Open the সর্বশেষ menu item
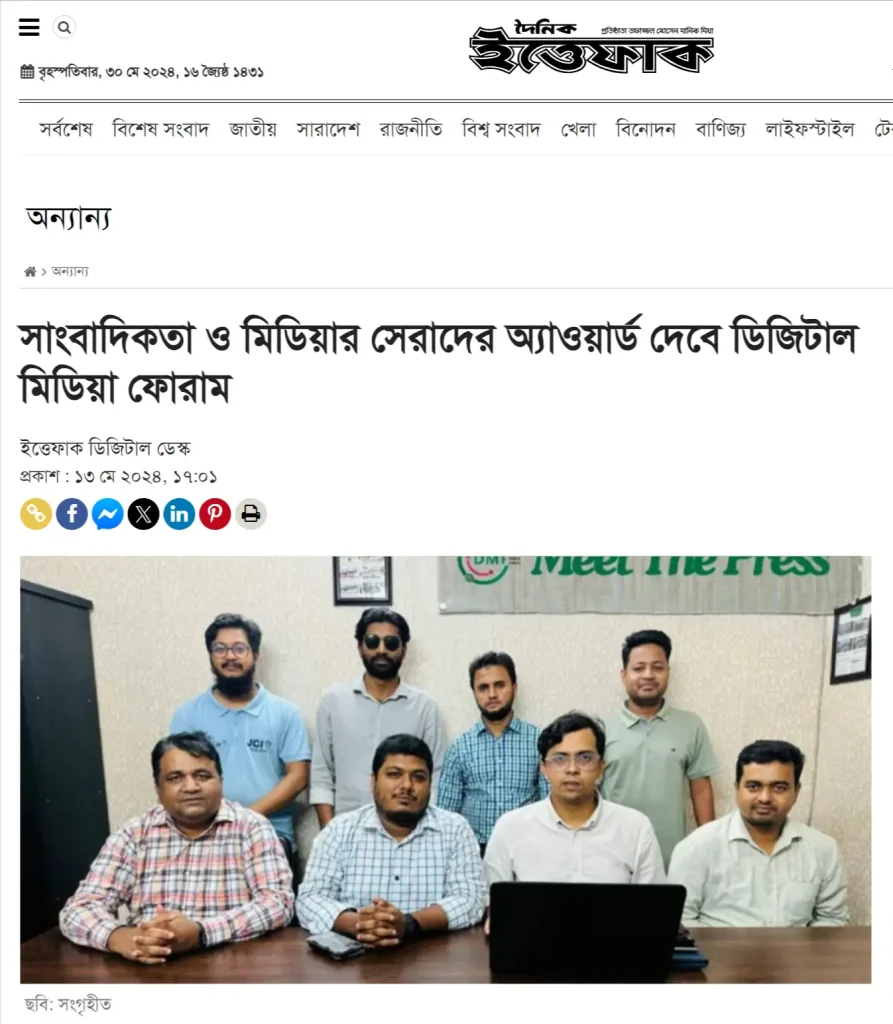Screen dimensions: 893x1024 [66, 129]
